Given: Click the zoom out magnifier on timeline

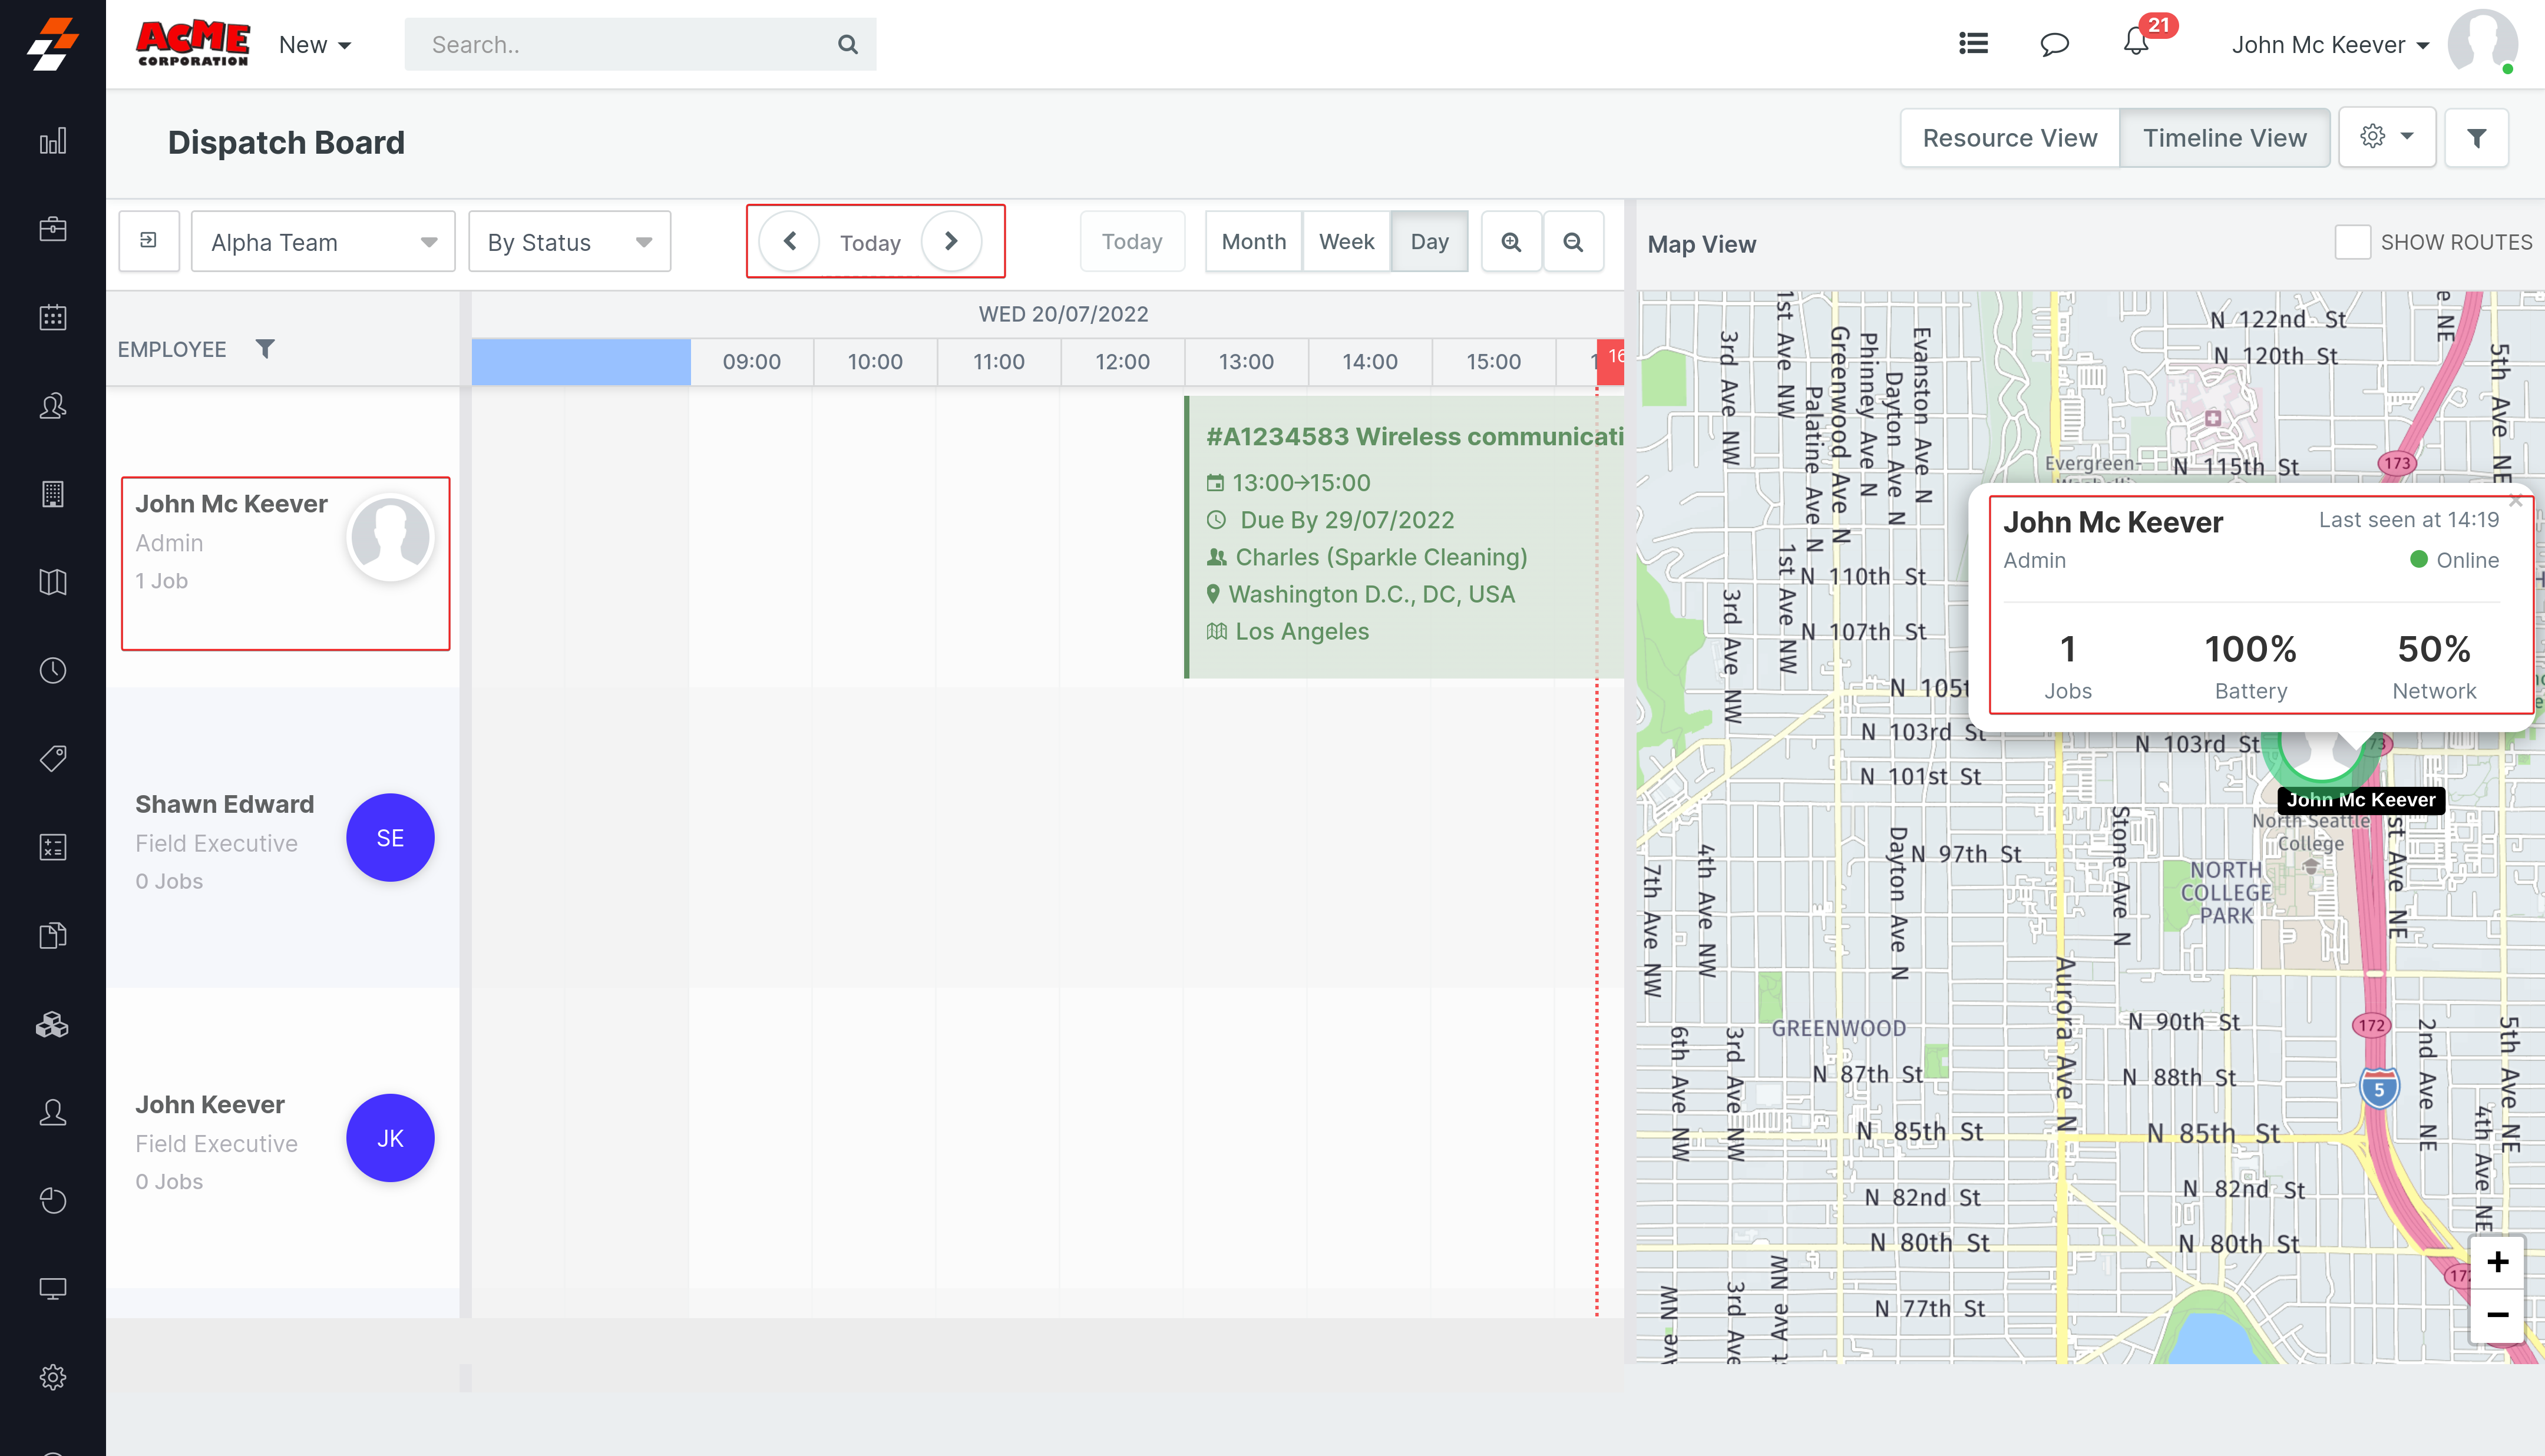Looking at the screenshot, I should (1573, 242).
